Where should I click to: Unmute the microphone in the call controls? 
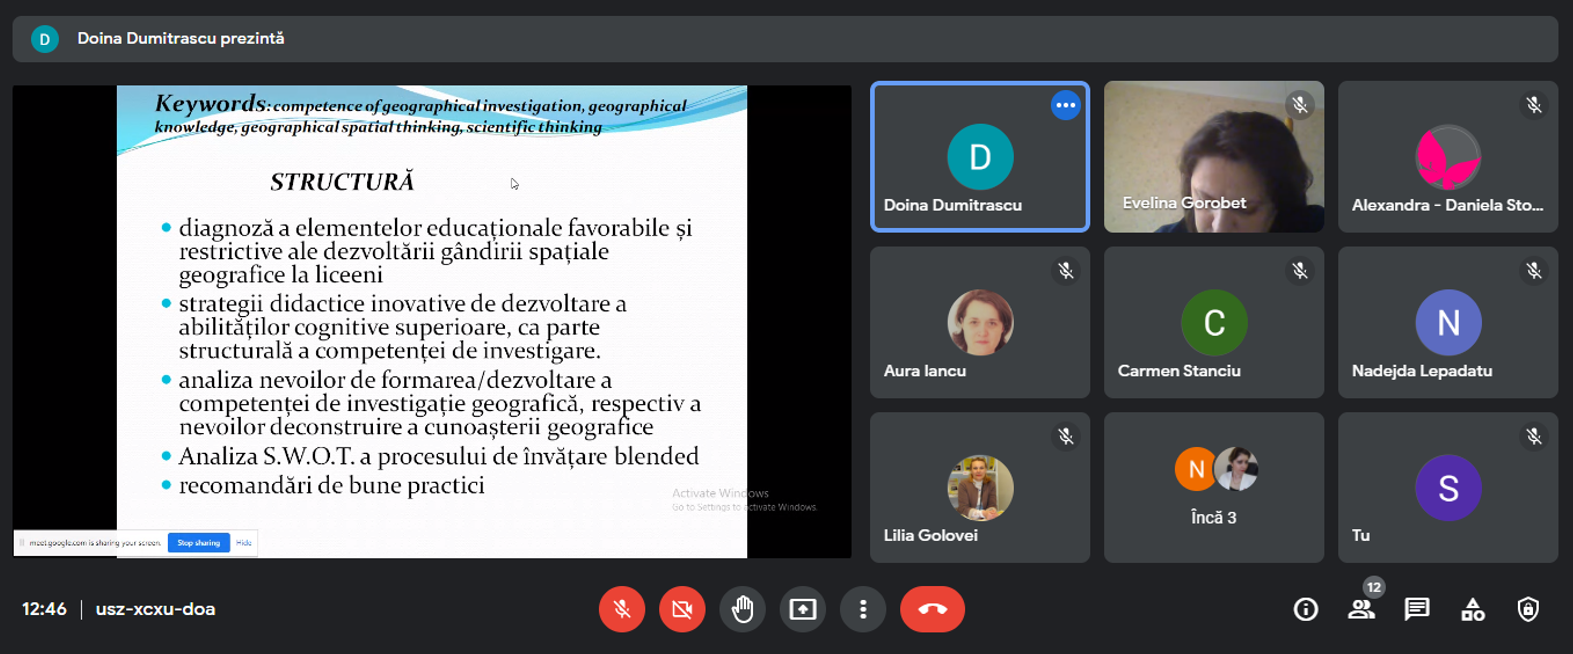point(622,609)
